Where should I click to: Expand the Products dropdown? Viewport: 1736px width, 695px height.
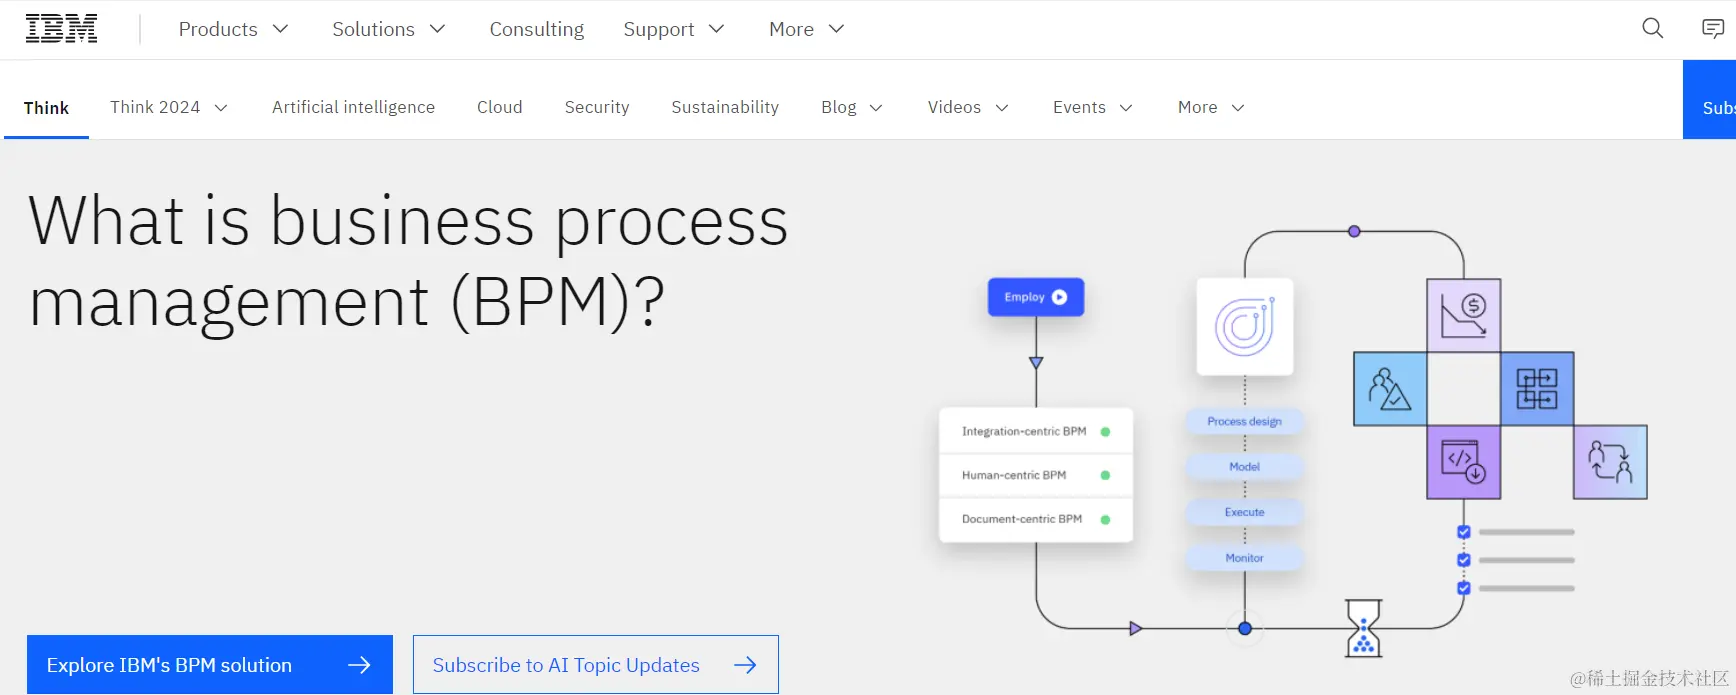233,29
